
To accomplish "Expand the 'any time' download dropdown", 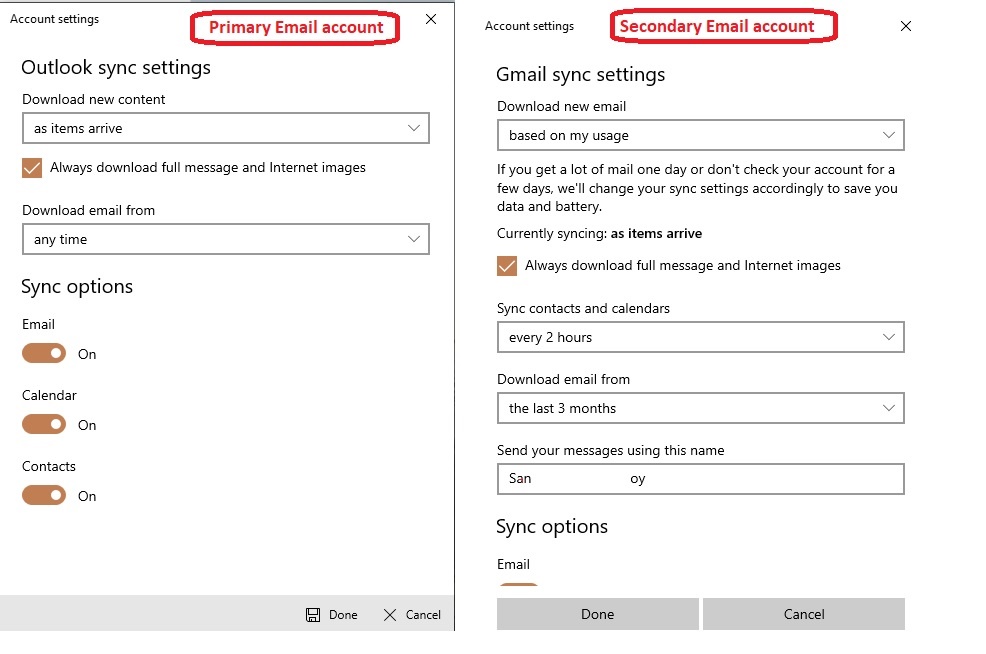I will coord(225,239).
